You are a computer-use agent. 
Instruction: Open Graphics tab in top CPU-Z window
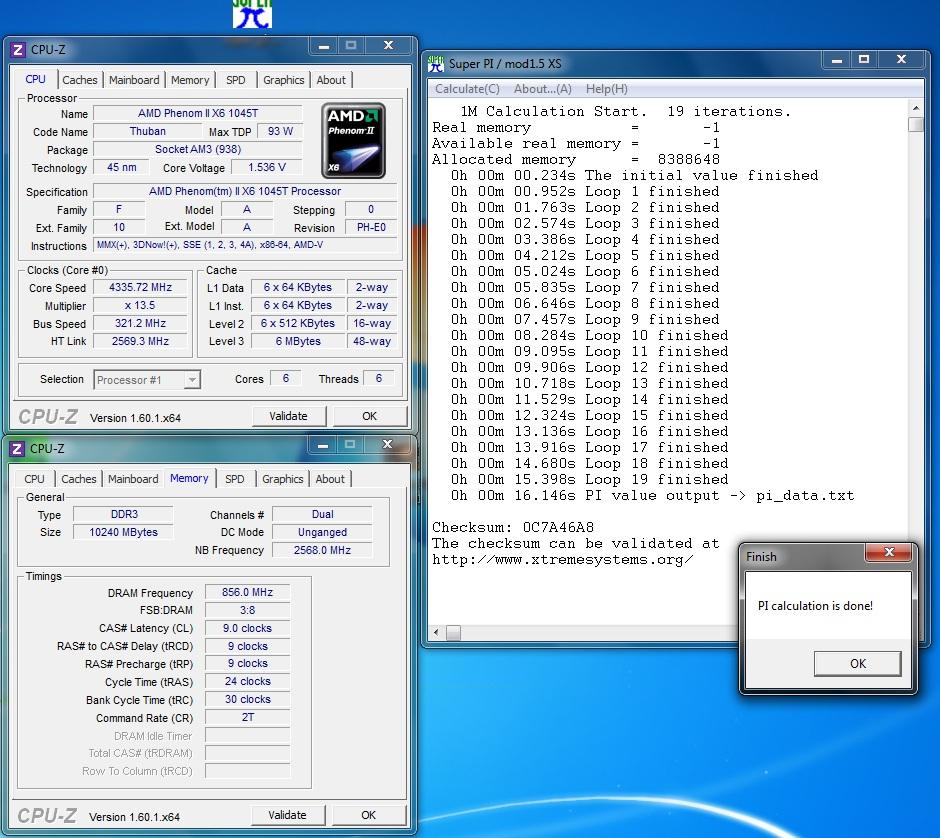tap(284, 80)
